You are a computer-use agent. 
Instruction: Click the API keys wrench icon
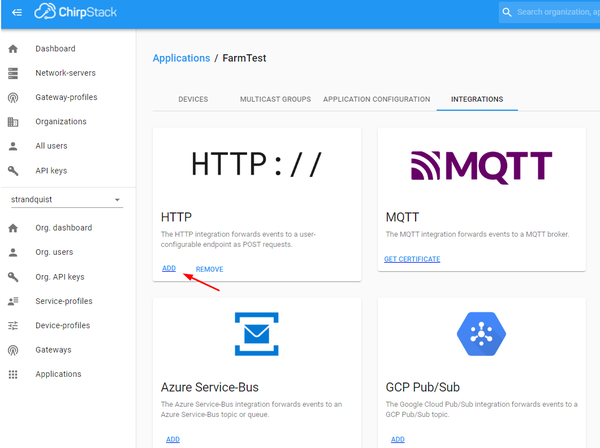[x=13, y=171]
